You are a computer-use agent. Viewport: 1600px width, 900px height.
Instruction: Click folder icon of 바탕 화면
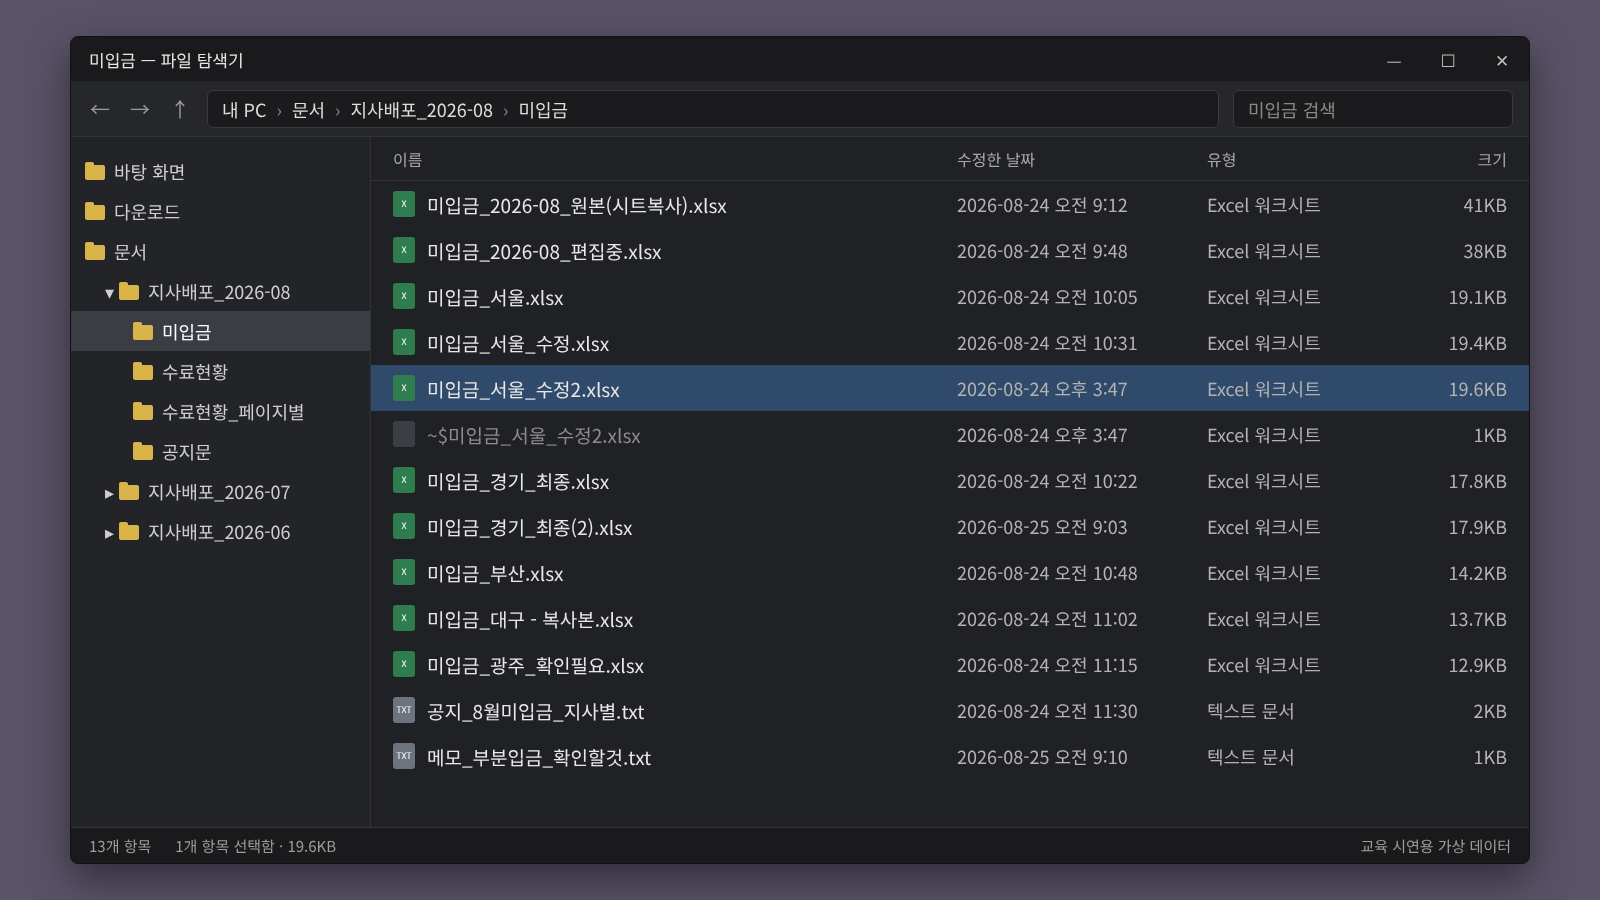pyautogui.click(x=95, y=171)
